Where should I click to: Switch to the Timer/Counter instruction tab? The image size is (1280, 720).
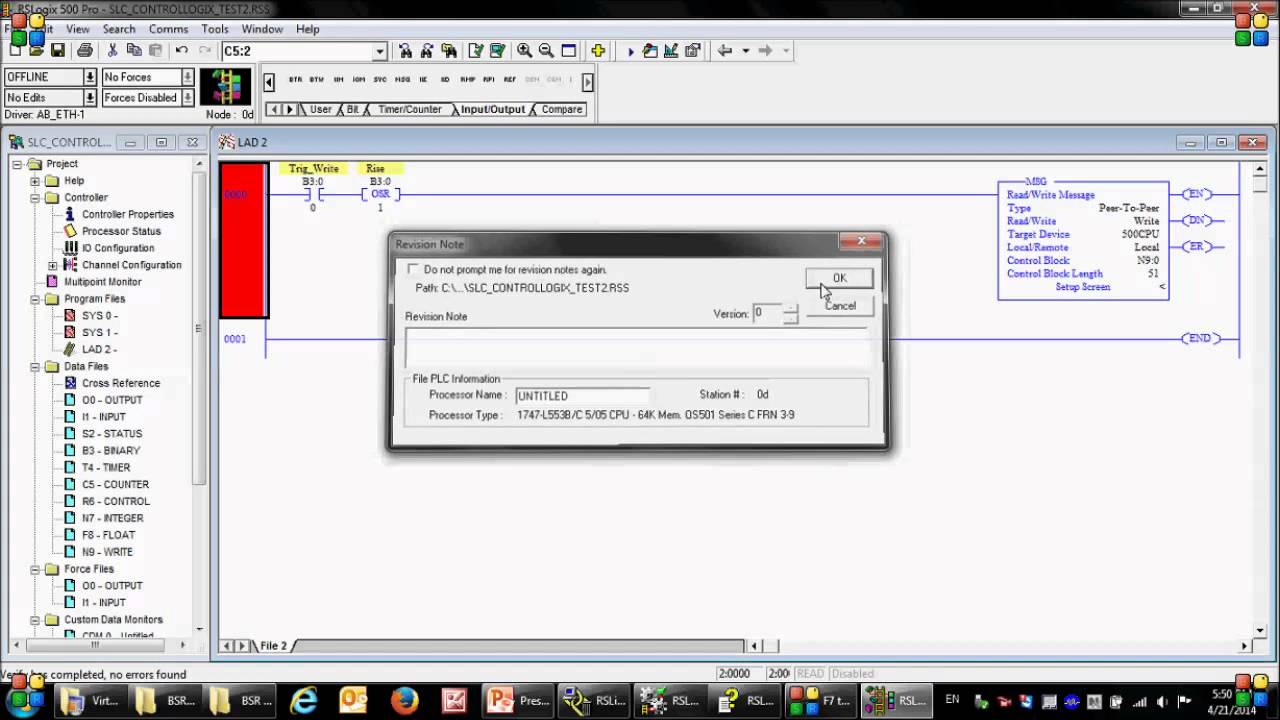point(409,109)
